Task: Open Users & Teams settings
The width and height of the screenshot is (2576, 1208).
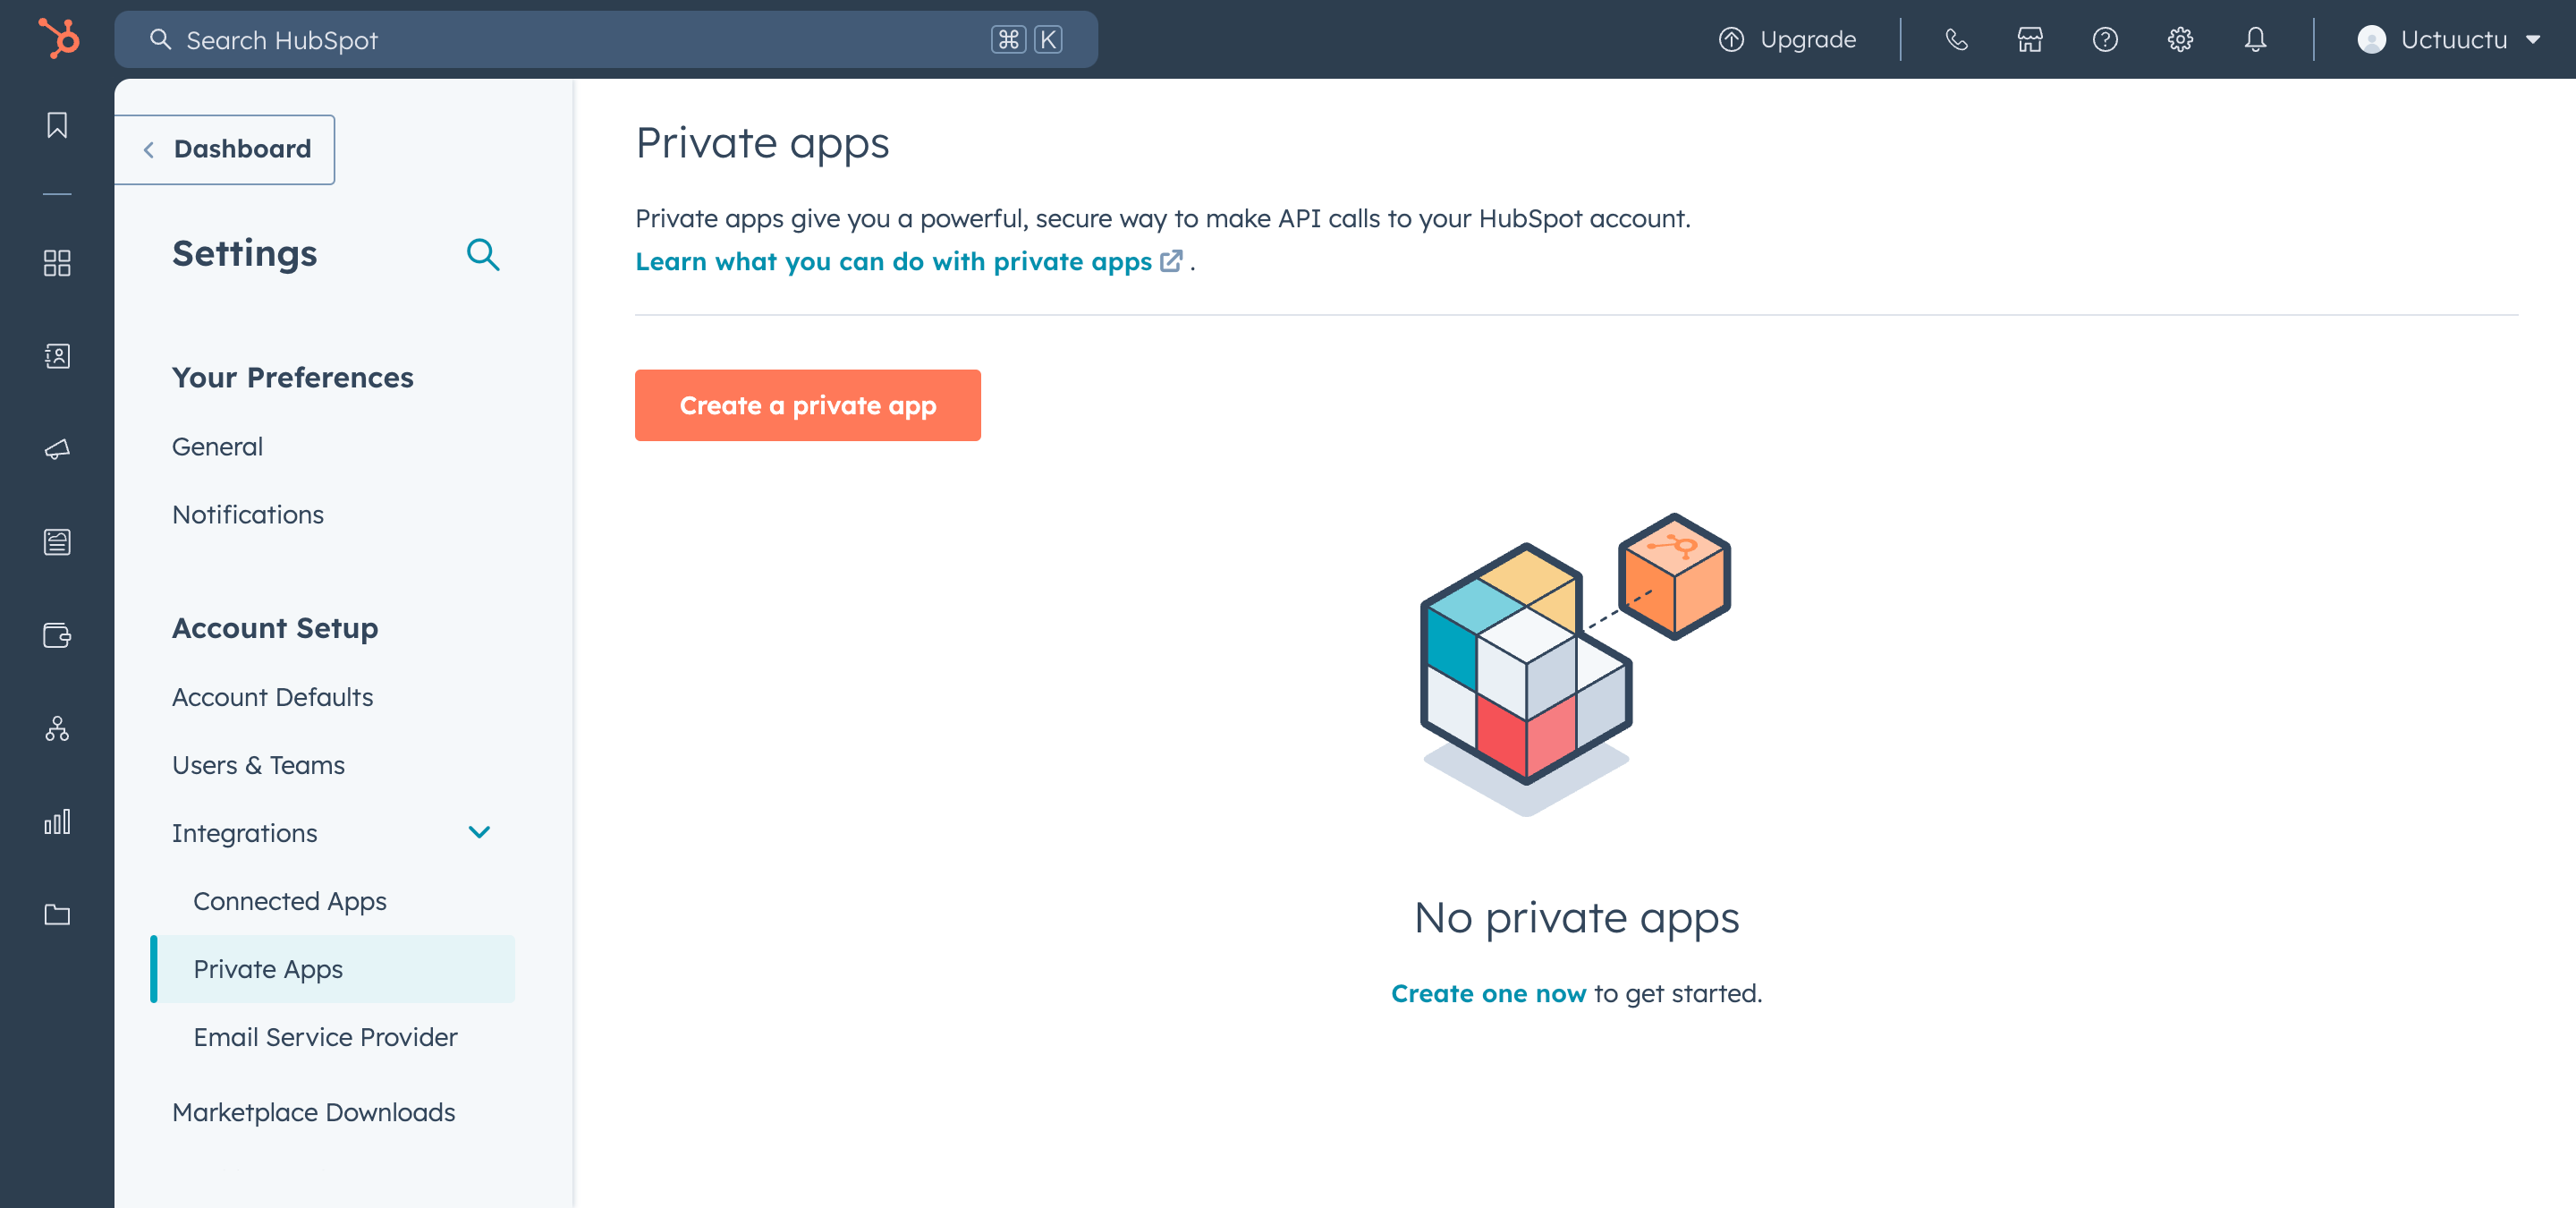Action: [258, 764]
